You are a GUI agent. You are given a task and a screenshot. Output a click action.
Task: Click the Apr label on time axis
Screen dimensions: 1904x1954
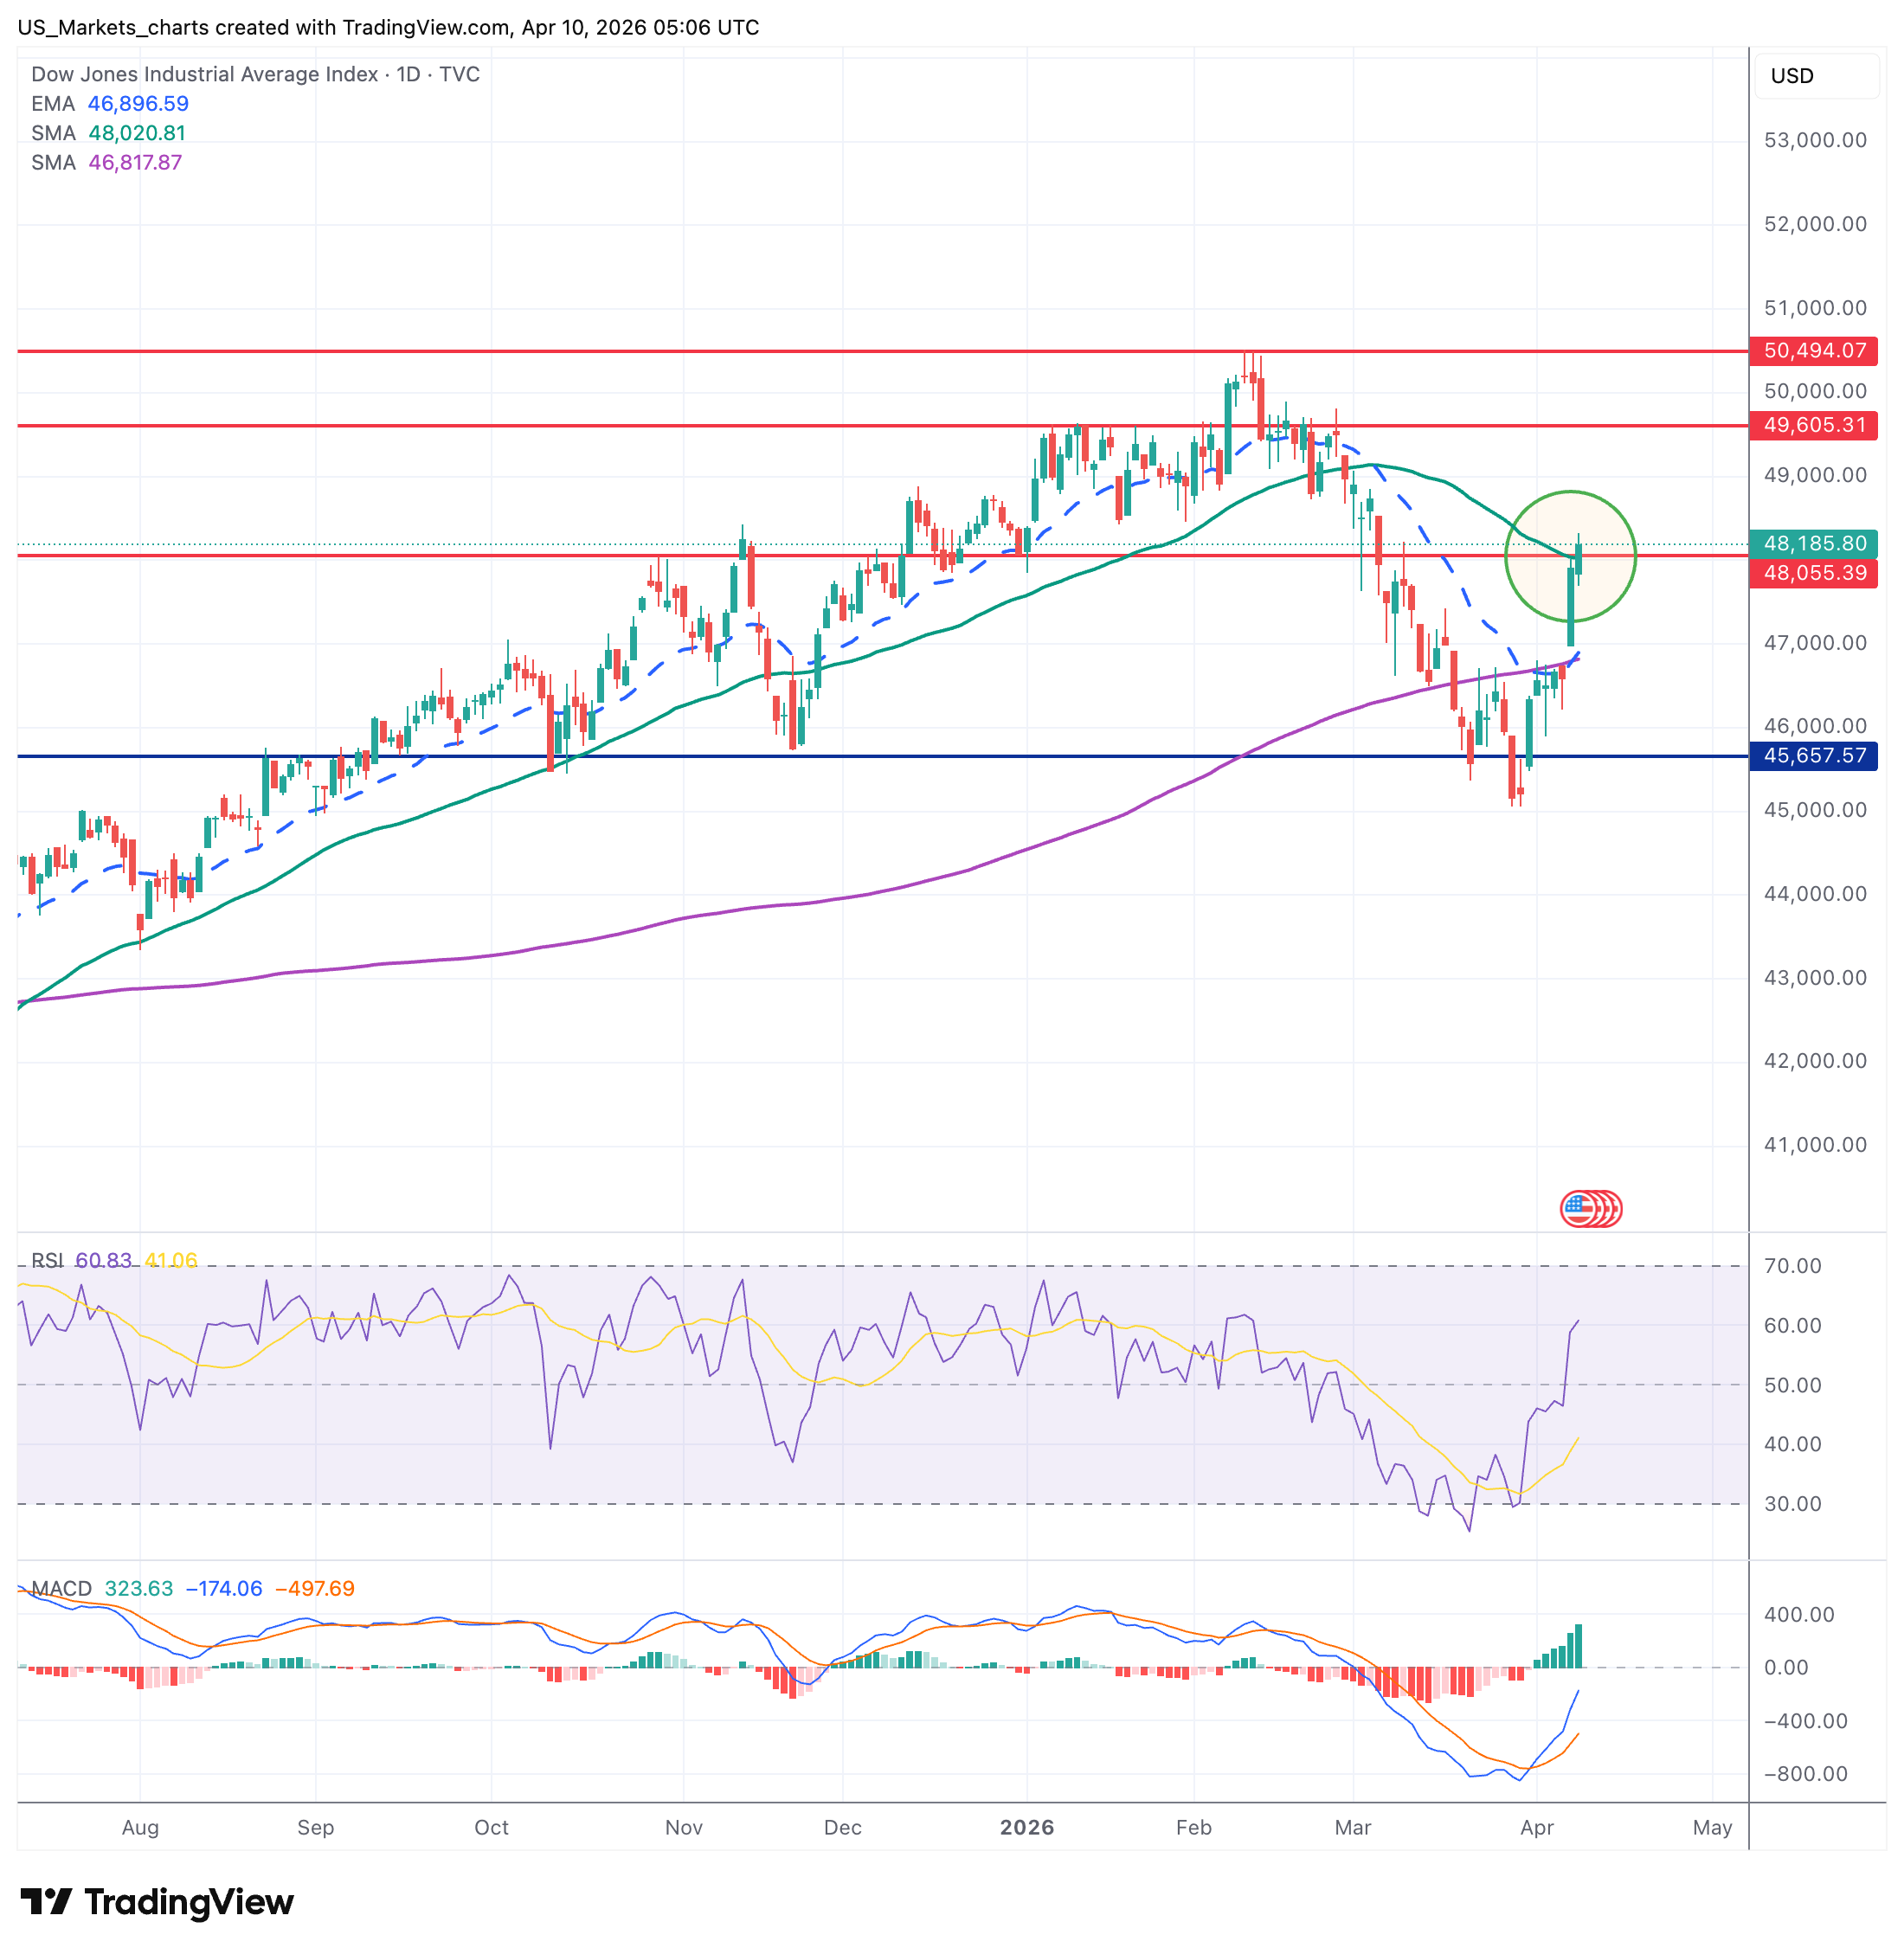click(x=1536, y=1827)
